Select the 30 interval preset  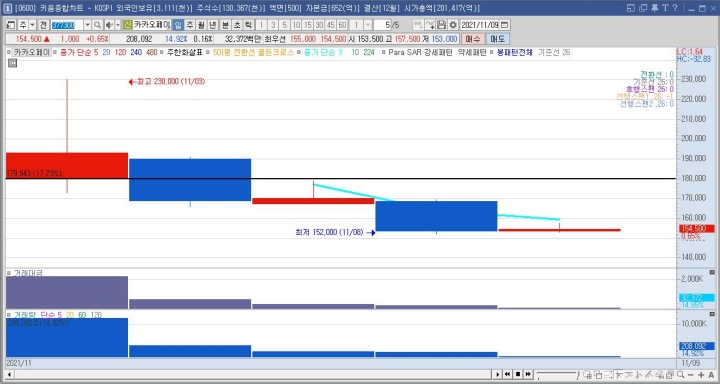coord(319,25)
